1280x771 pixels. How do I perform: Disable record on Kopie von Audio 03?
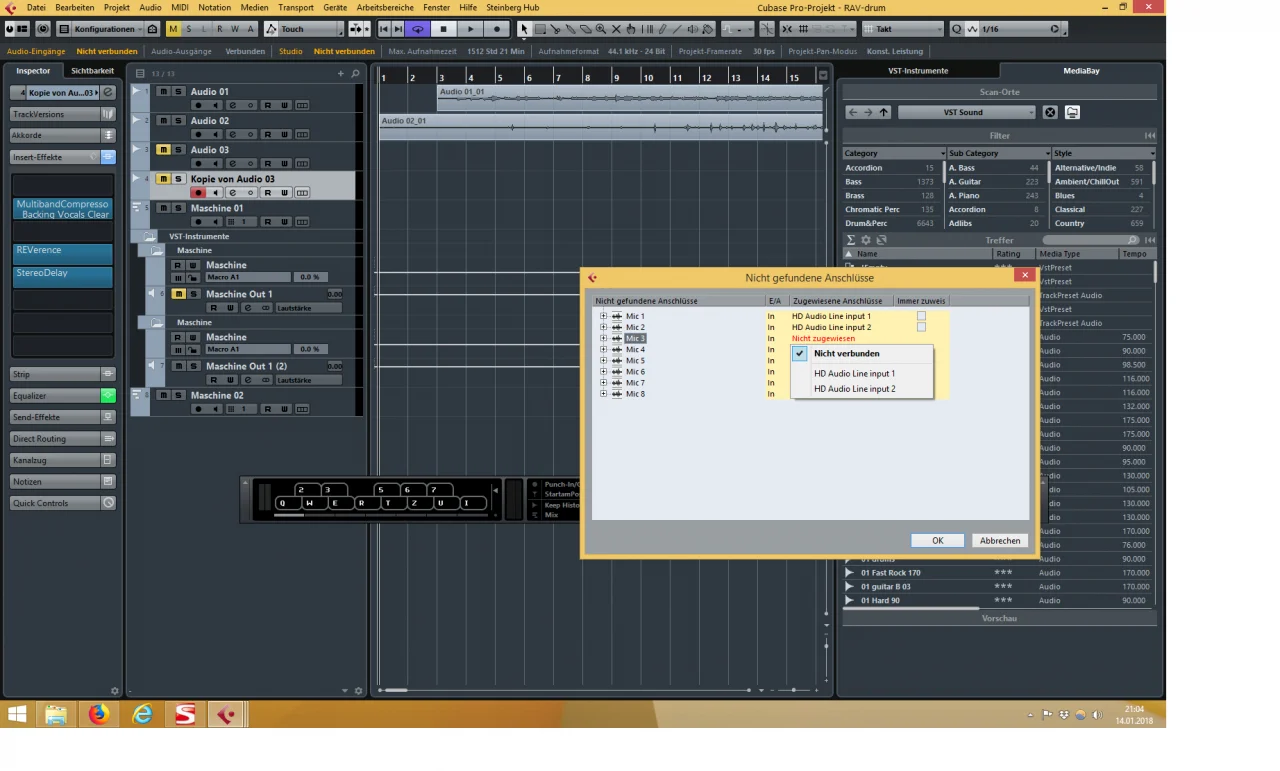coord(198,193)
